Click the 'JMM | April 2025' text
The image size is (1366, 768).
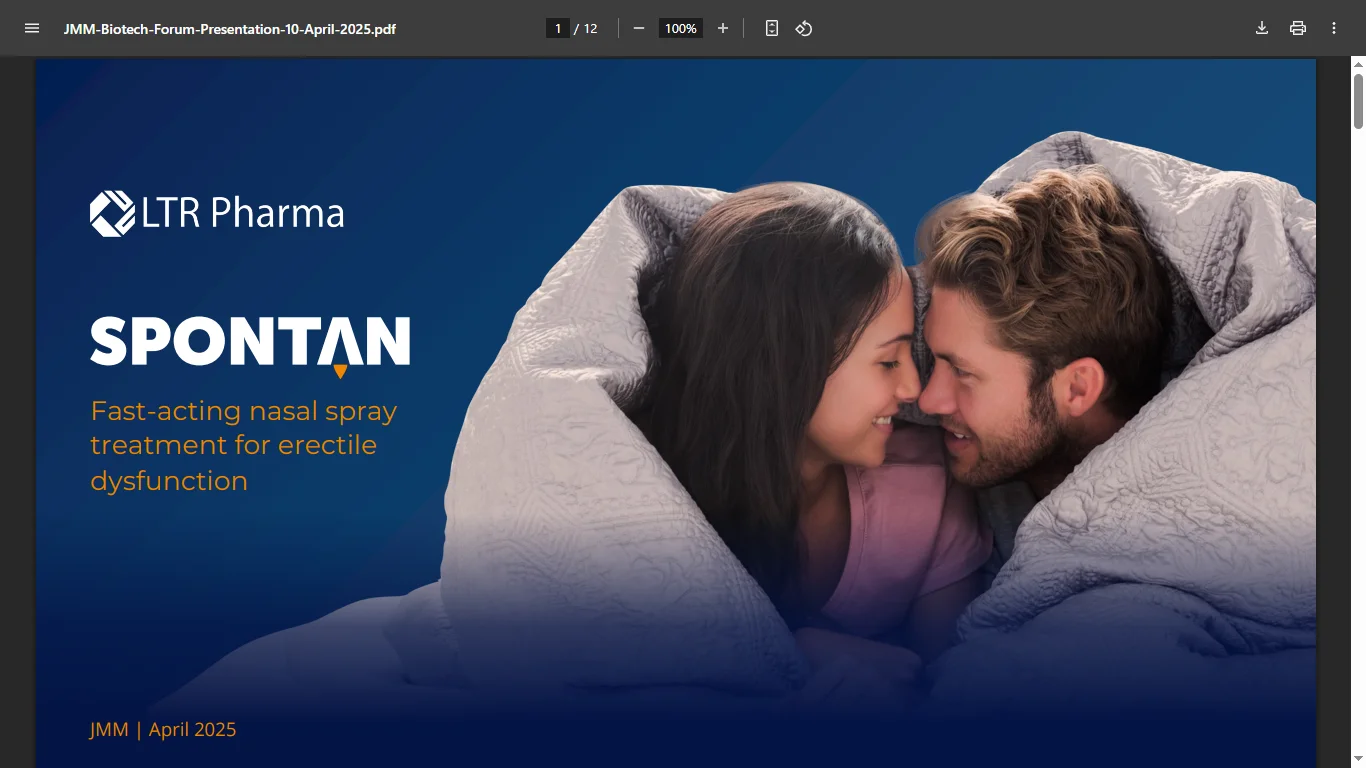click(163, 730)
